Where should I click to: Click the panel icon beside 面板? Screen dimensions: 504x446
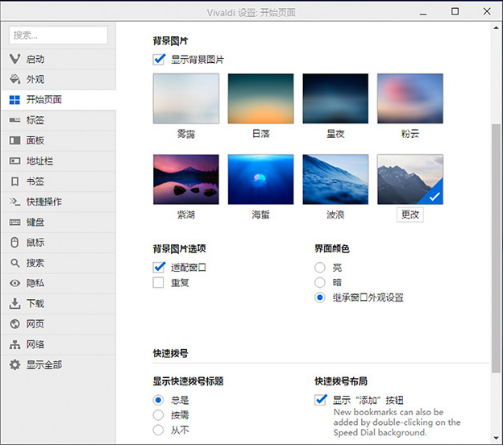pyautogui.click(x=15, y=140)
